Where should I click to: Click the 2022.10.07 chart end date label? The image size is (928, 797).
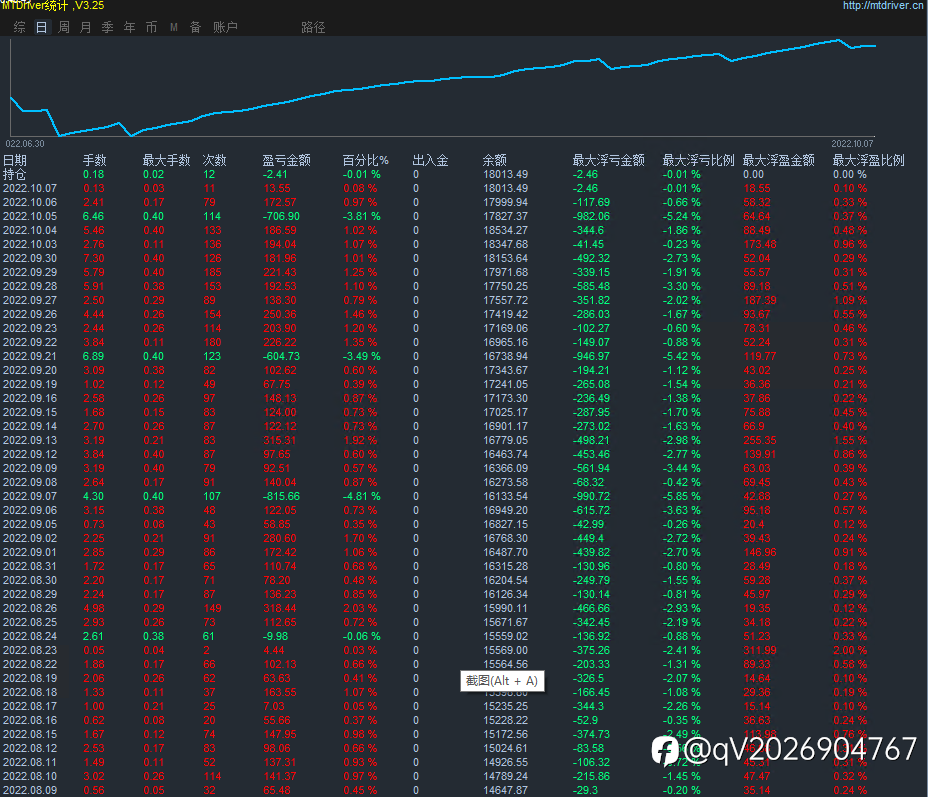pos(852,144)
